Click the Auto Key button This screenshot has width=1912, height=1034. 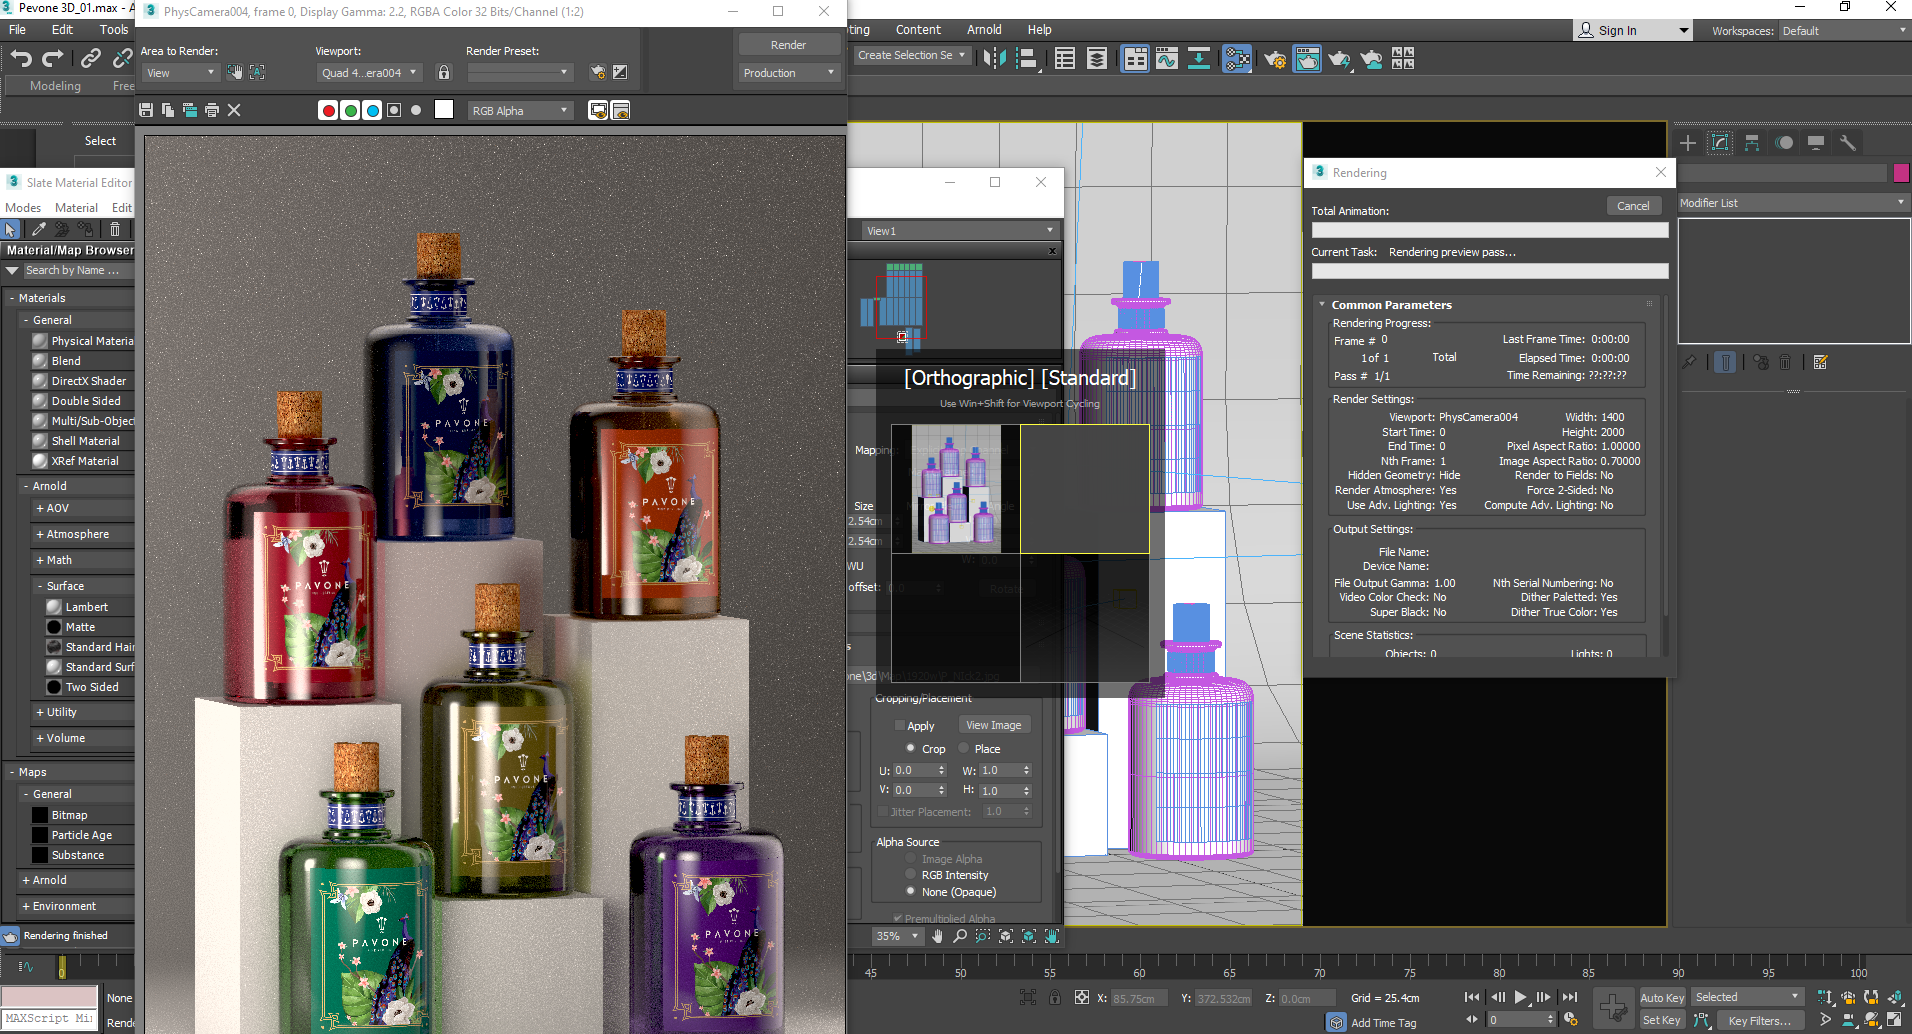pos(1662,997)
